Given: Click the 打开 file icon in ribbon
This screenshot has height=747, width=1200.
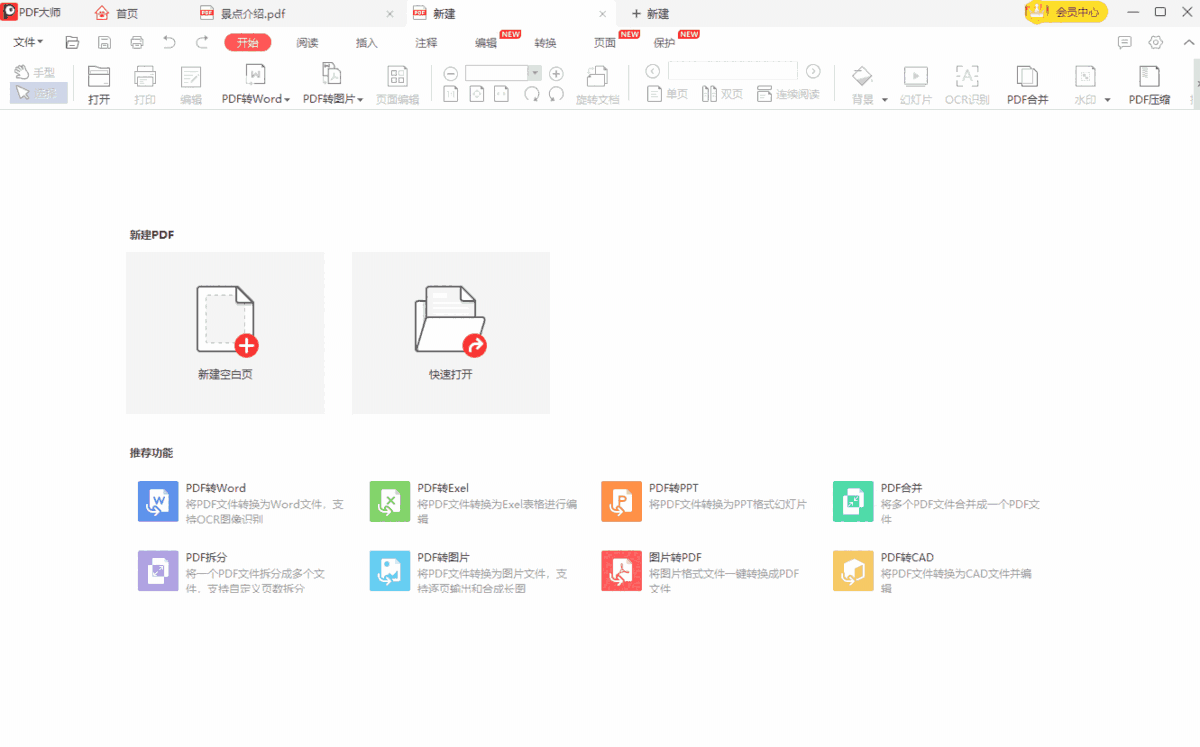Looking at the screenshot, I should point(99,85).
